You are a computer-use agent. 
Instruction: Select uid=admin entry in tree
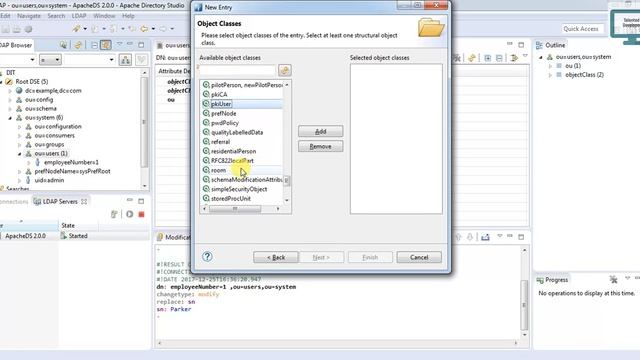tap(49, 180)
